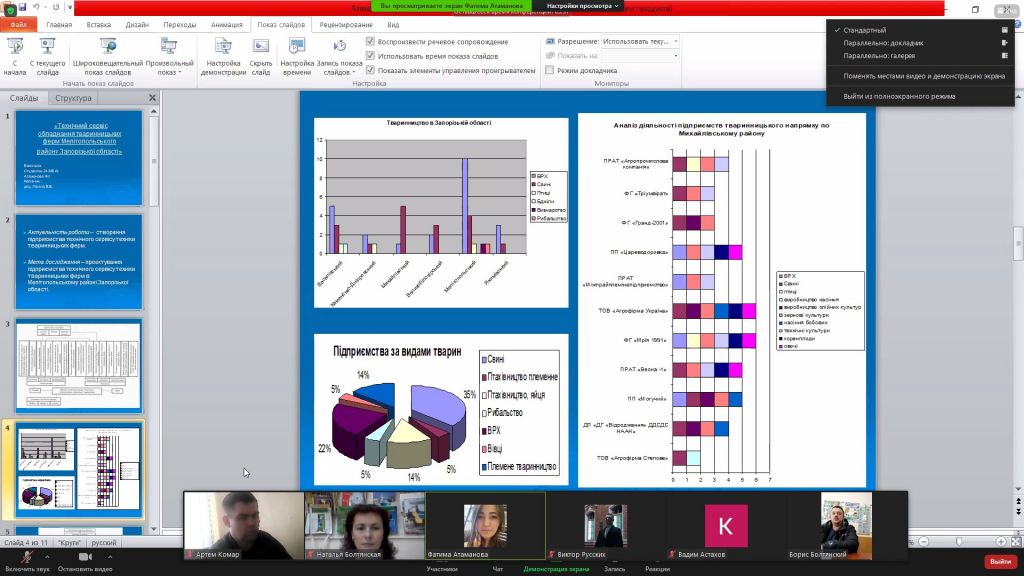
Task: Click the Запись record button
Action: [615, 569]
